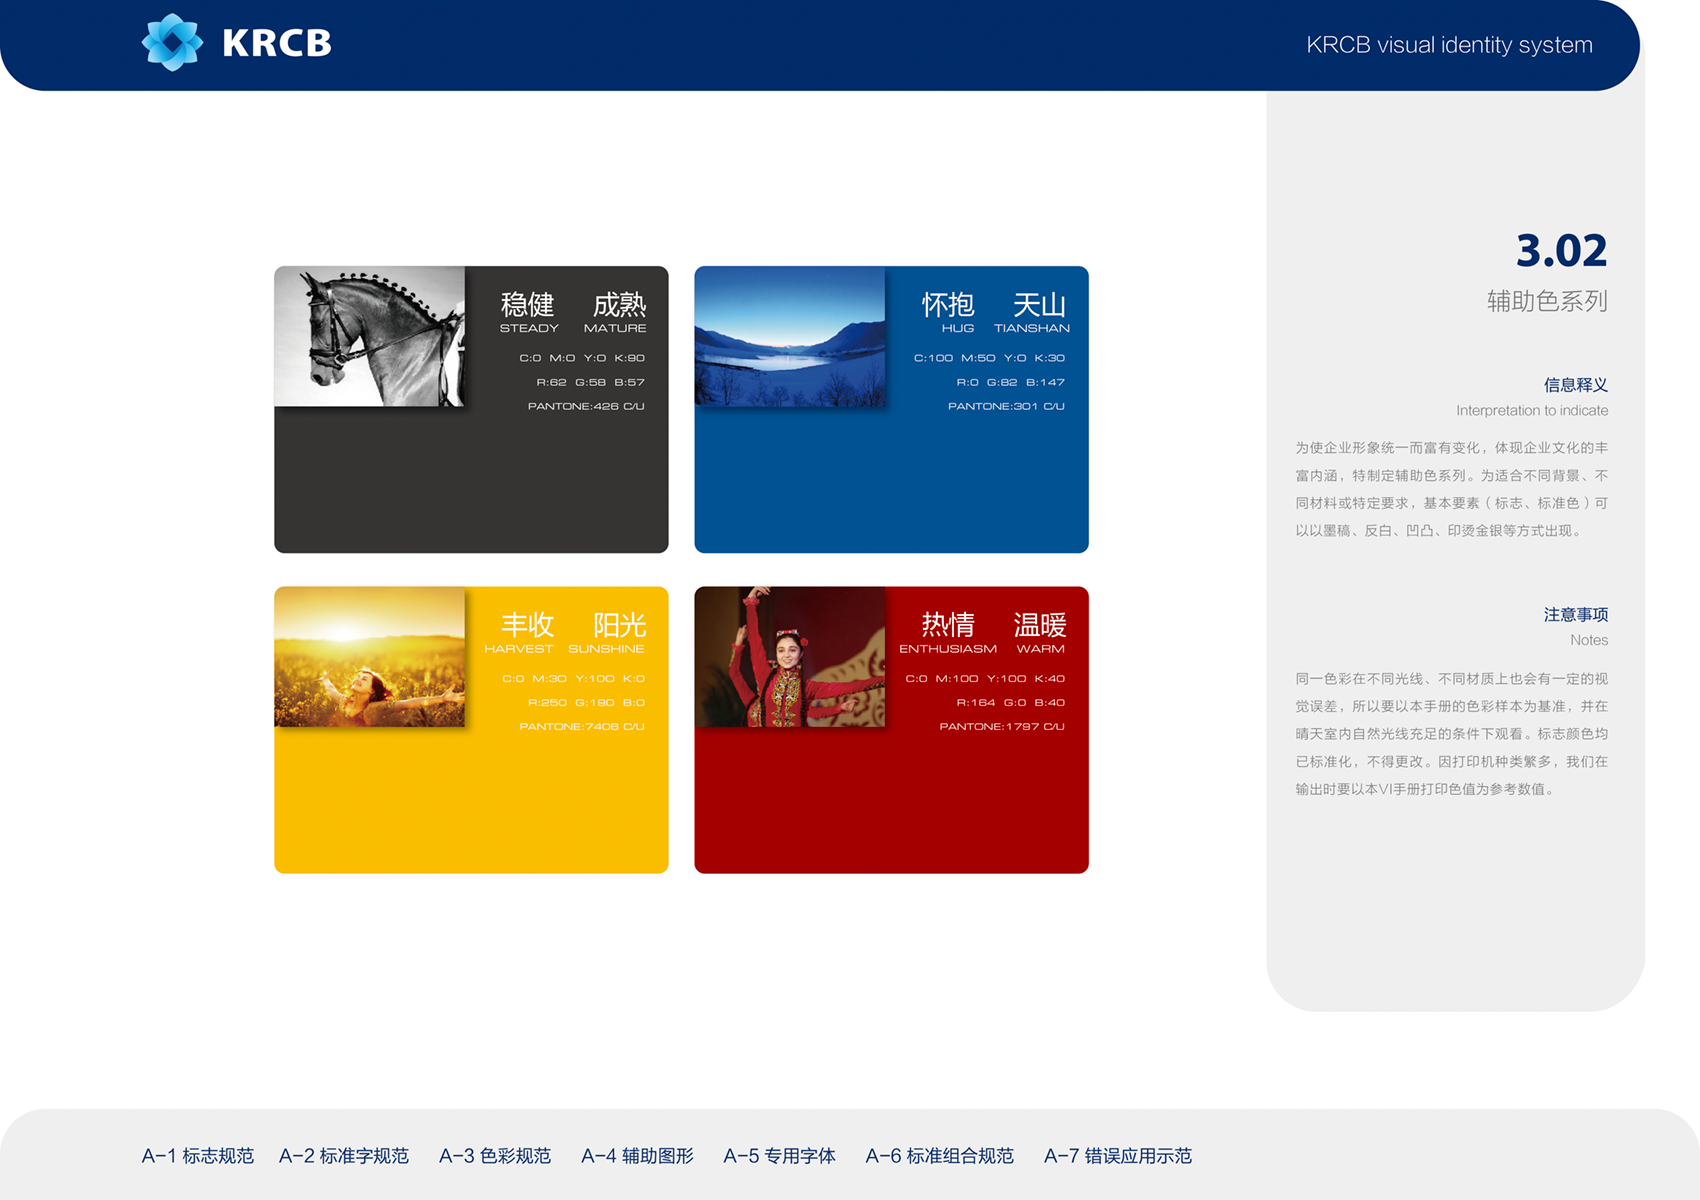
Task: Click the black-and-white horse photo
Action: coord(369,336)
